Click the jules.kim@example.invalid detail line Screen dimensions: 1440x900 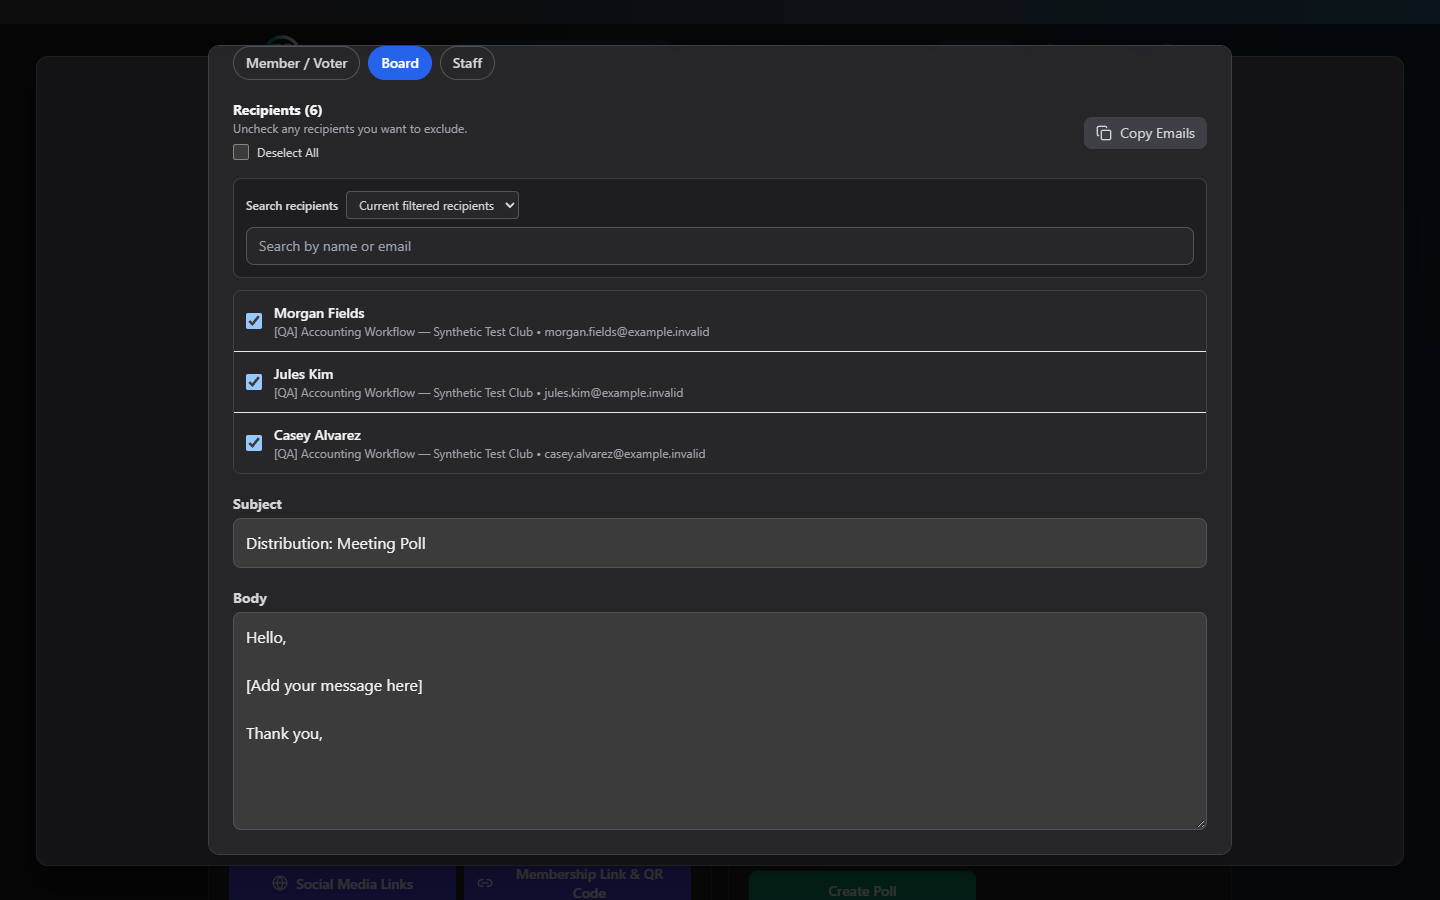(478, 393)
